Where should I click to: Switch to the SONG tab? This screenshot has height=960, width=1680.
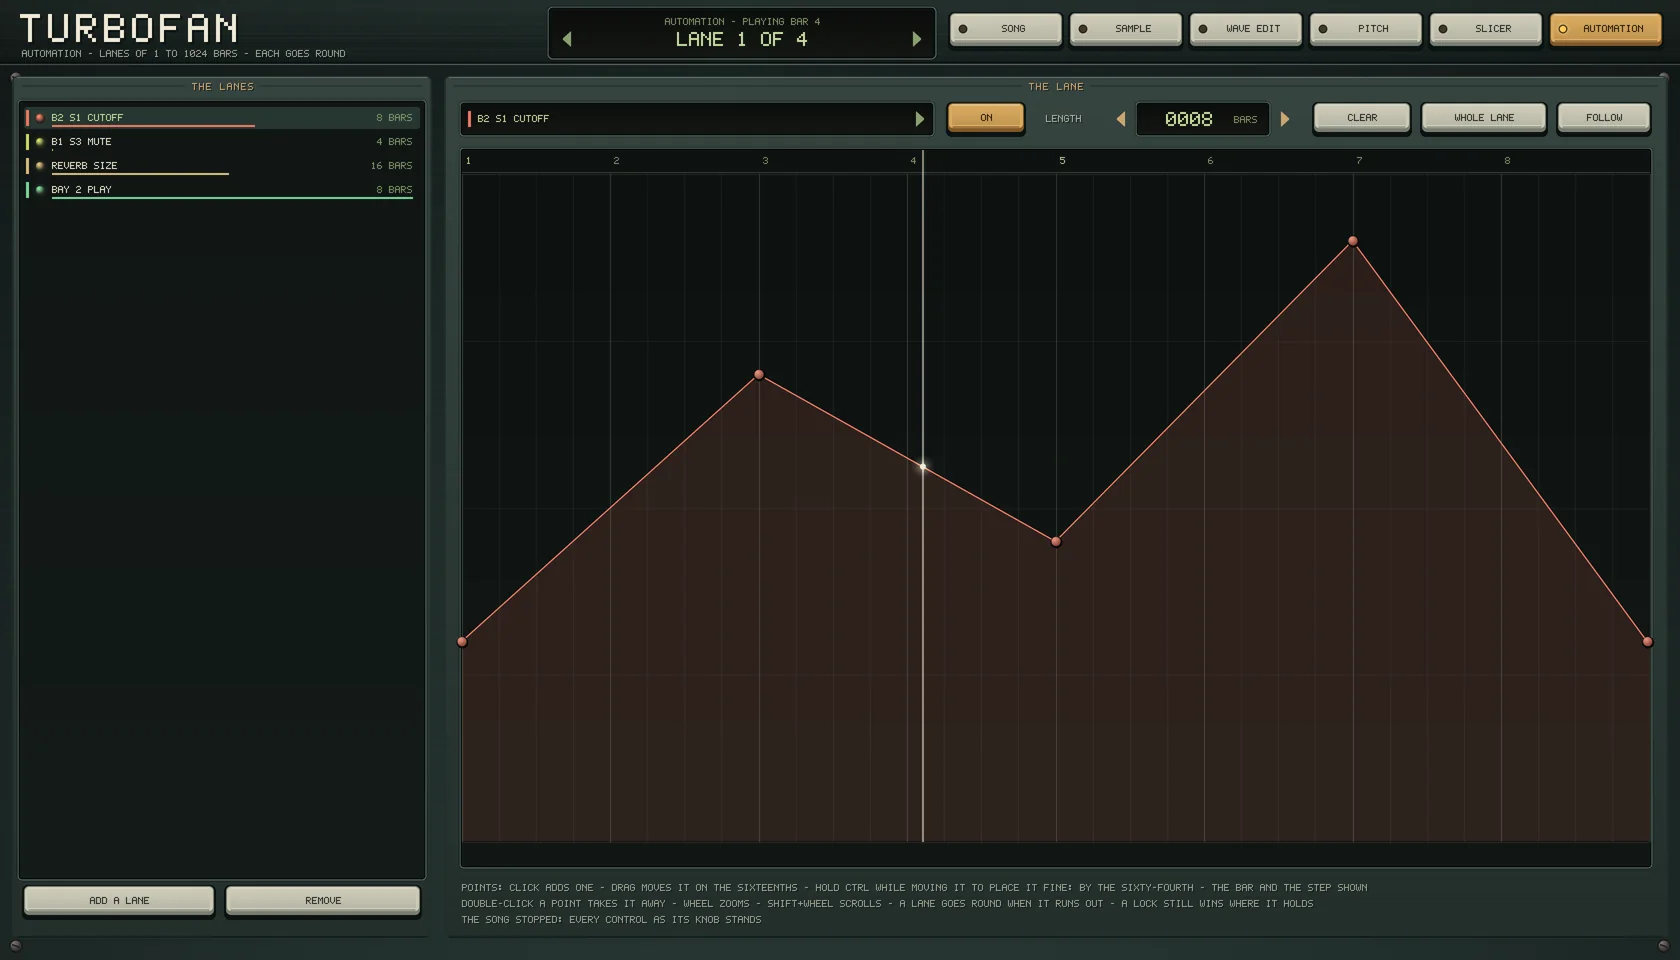pos(1005,29)
